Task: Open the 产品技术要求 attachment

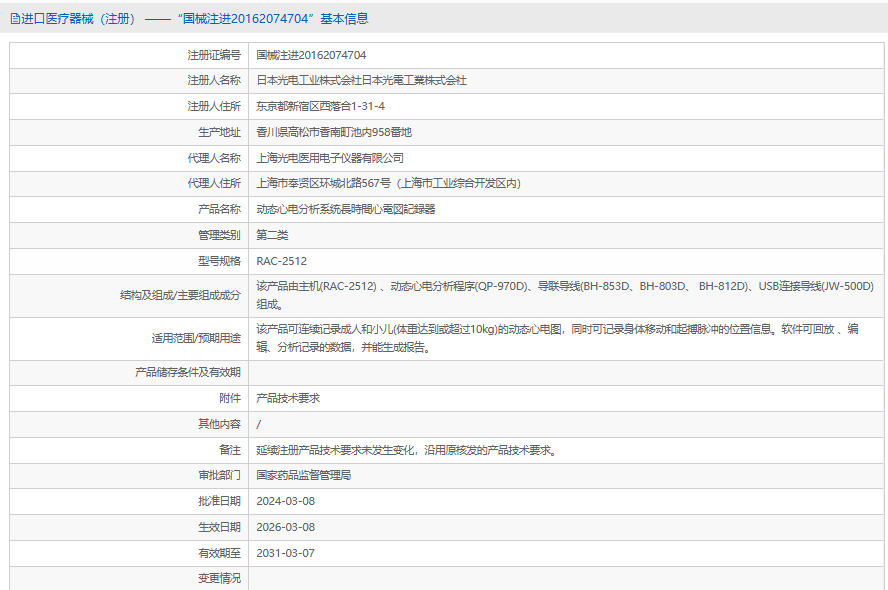Action: pyautogui.click(x=288, y=399)
